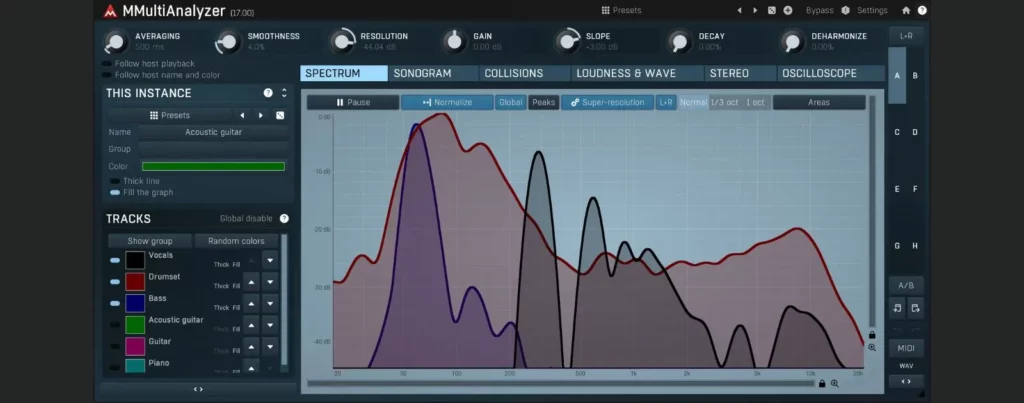Click the home icon in top bar
Viewport: 1024px width, 403px height.
coord(906,10)
